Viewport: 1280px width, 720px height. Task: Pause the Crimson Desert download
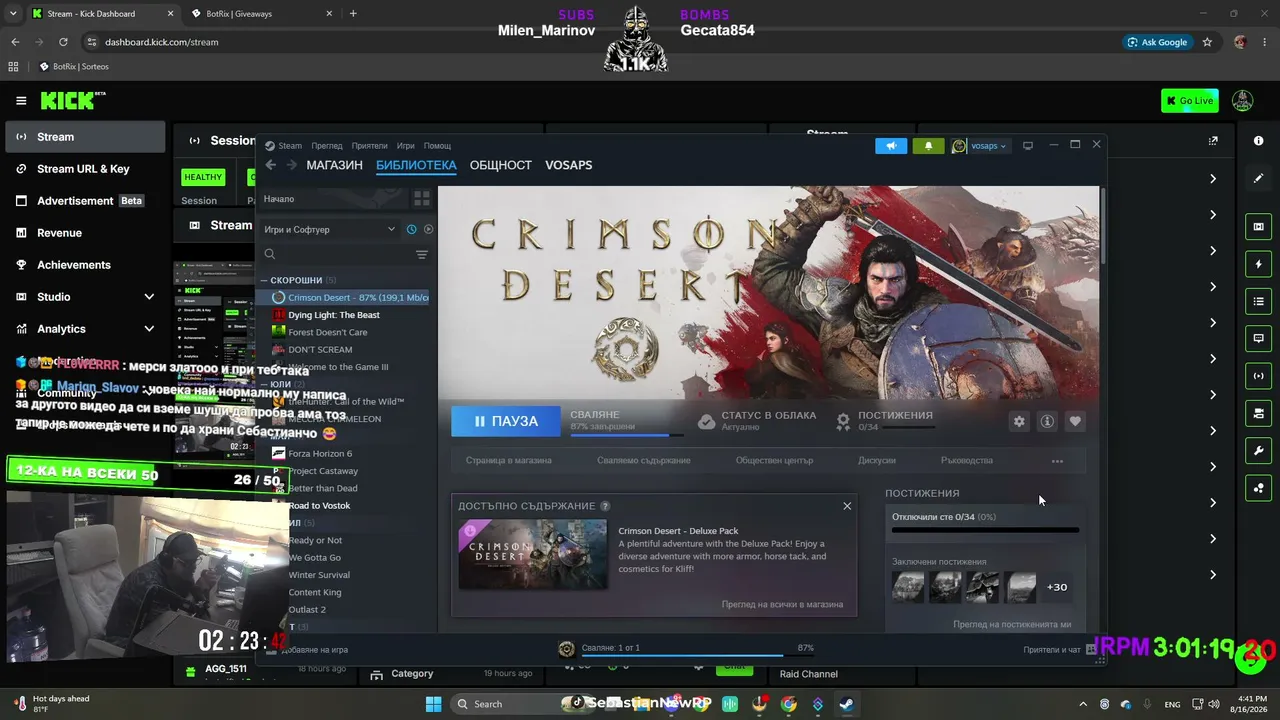click(x=506, y=421)
